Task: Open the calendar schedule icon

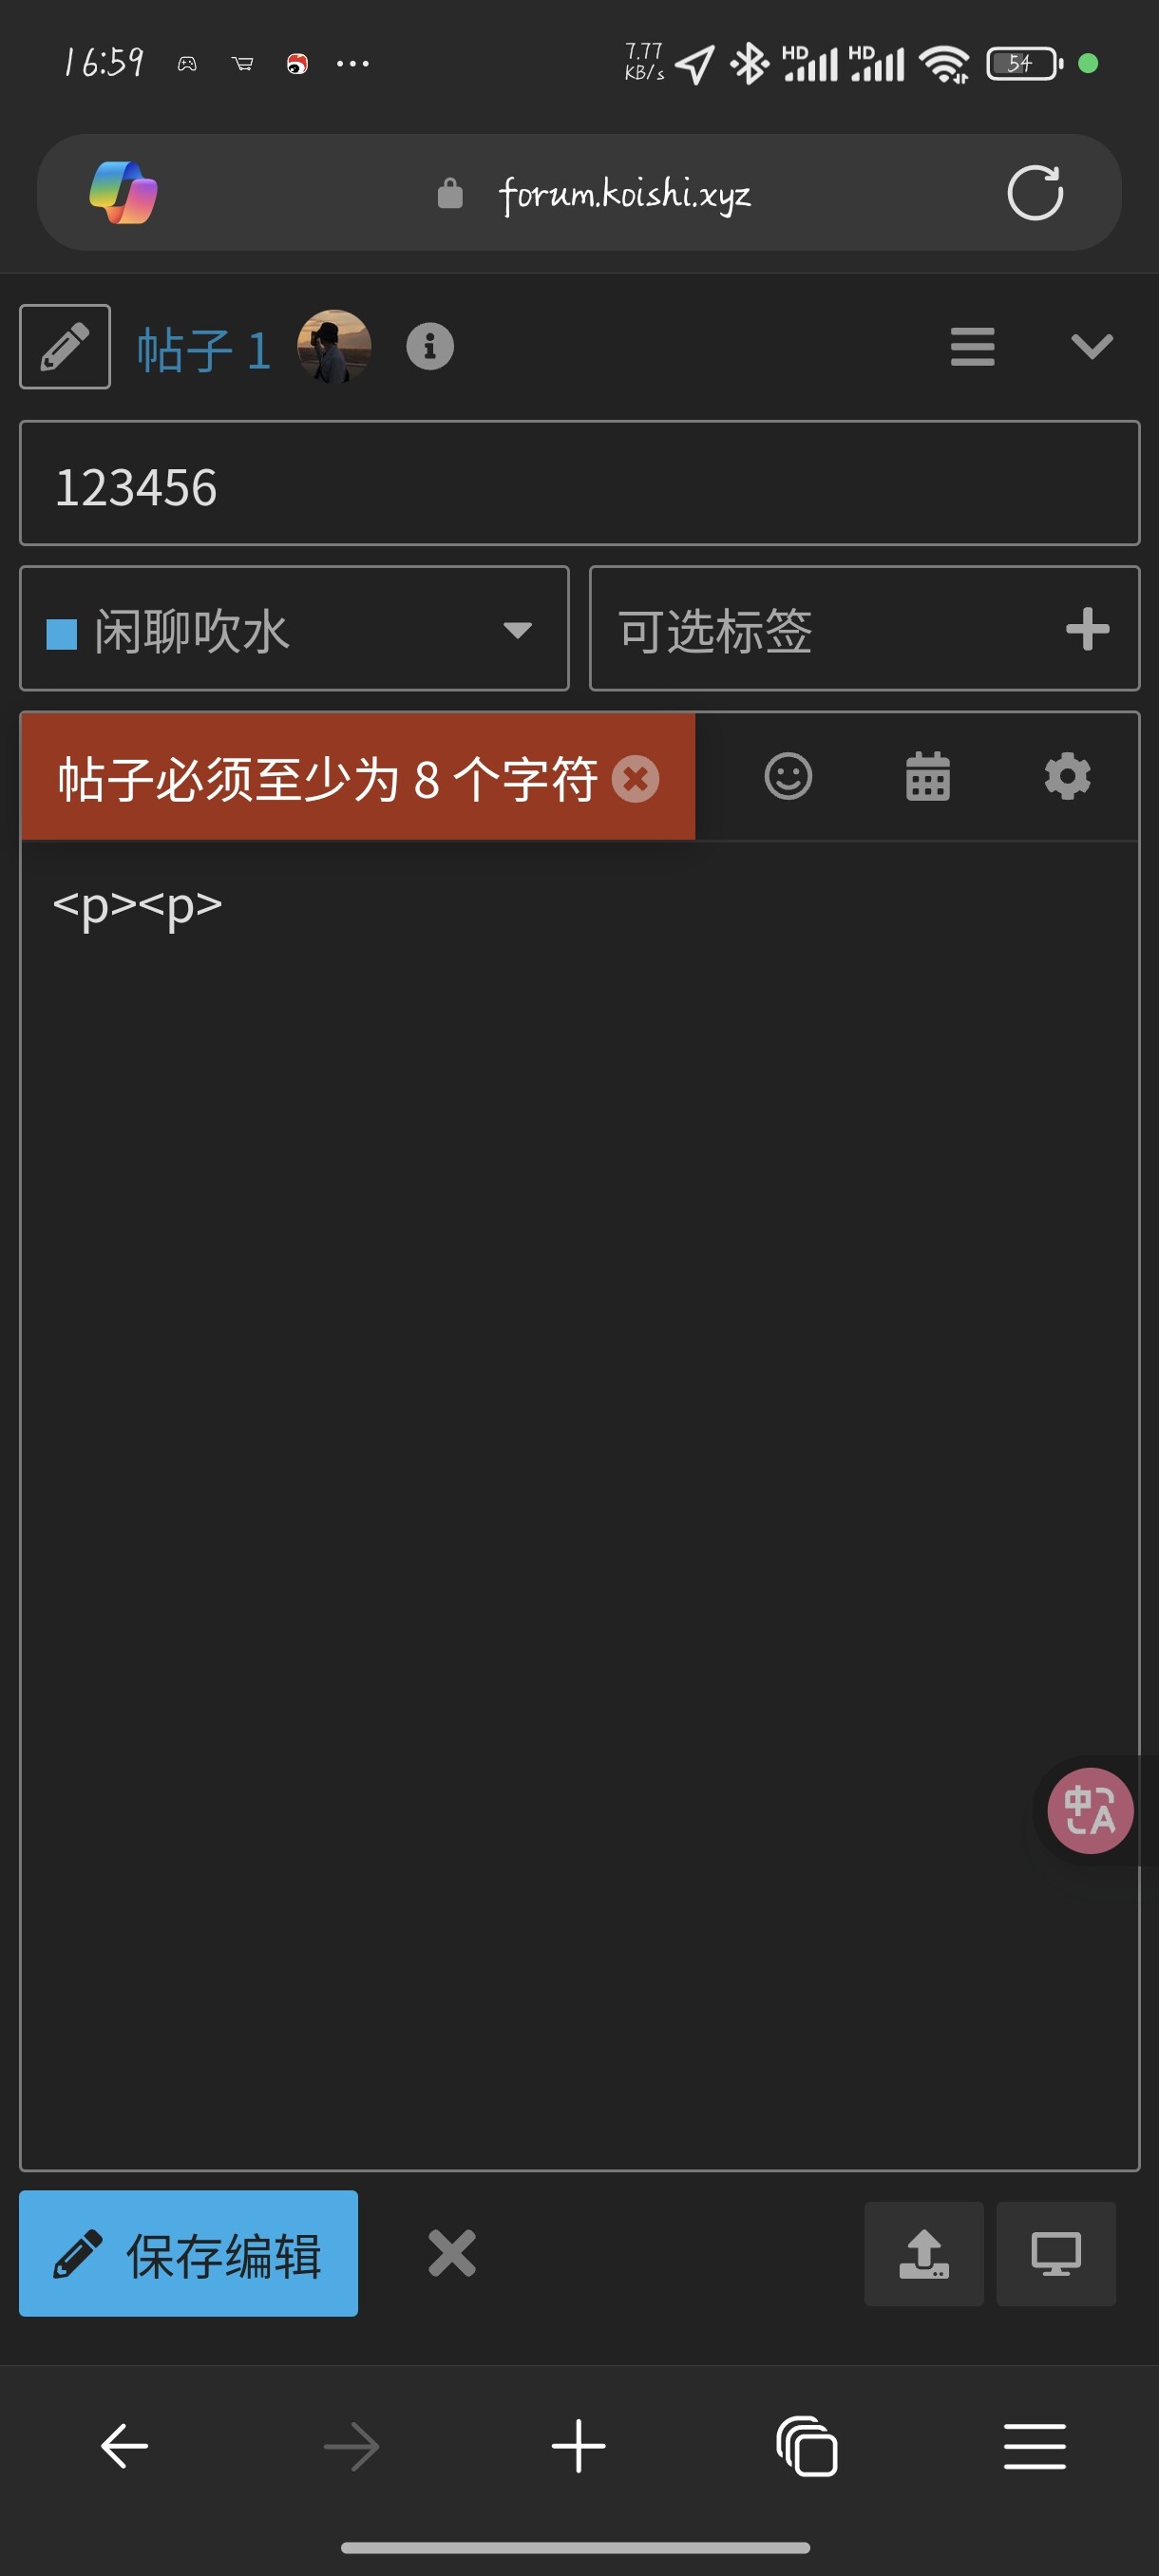Action: (928, 776)
